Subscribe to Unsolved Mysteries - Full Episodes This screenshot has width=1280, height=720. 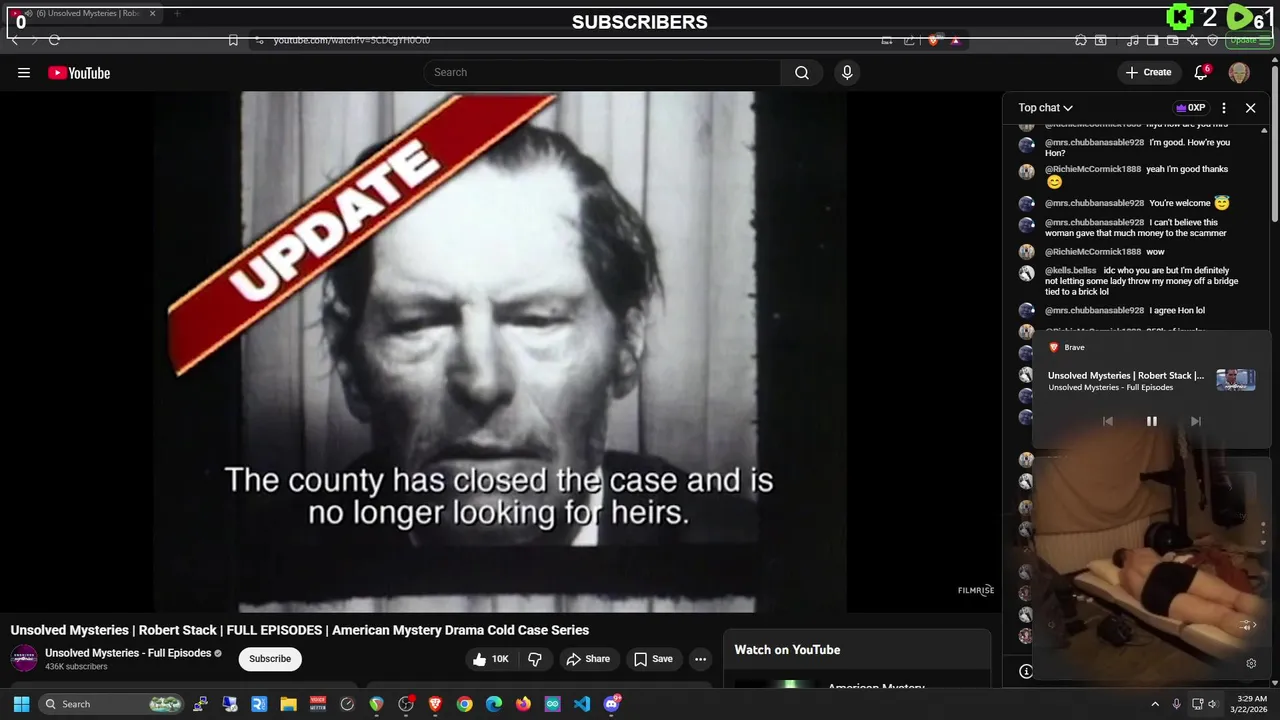270,659
